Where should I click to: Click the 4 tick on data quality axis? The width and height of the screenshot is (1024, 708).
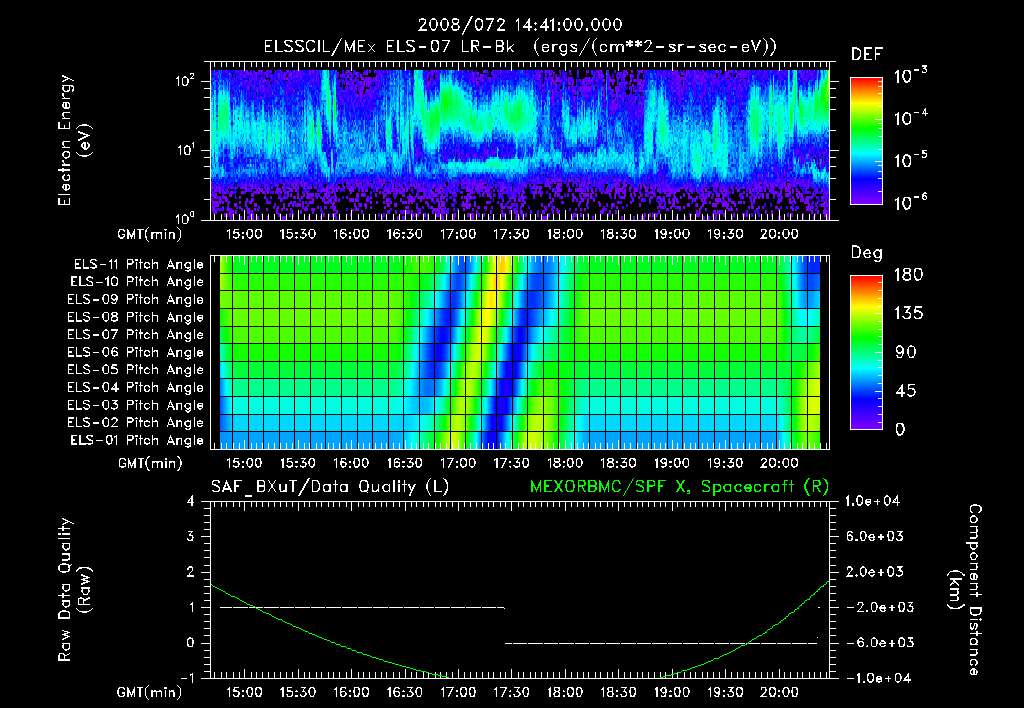[191, 501]
